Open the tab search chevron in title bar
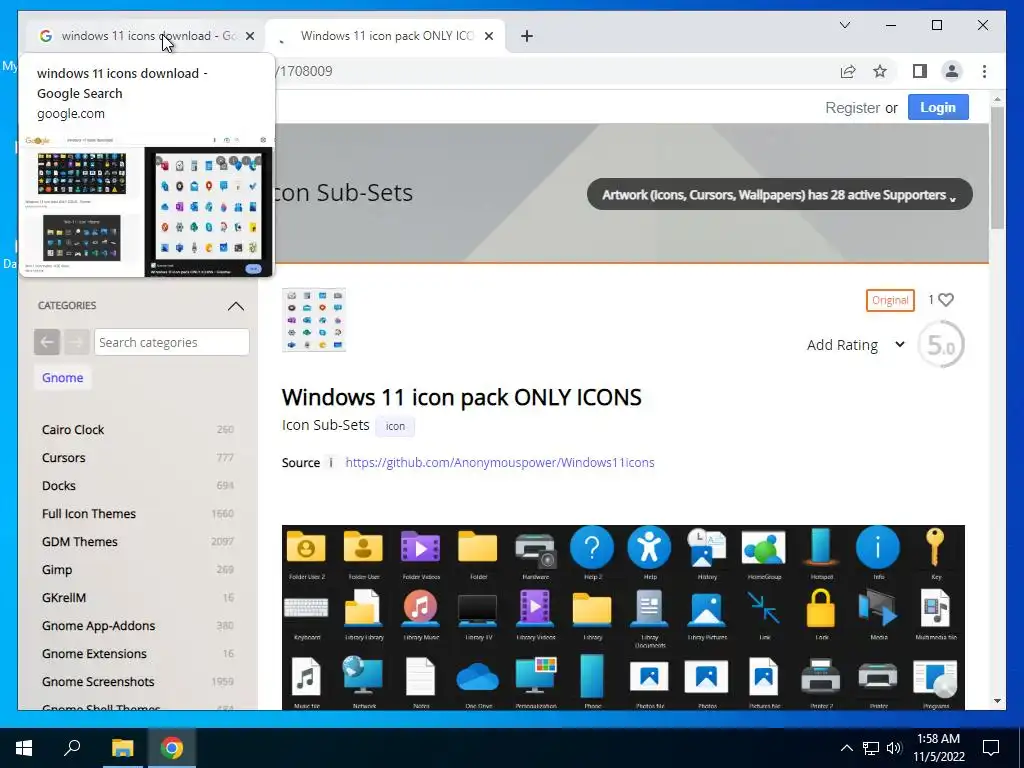 (x=844, y=25)
